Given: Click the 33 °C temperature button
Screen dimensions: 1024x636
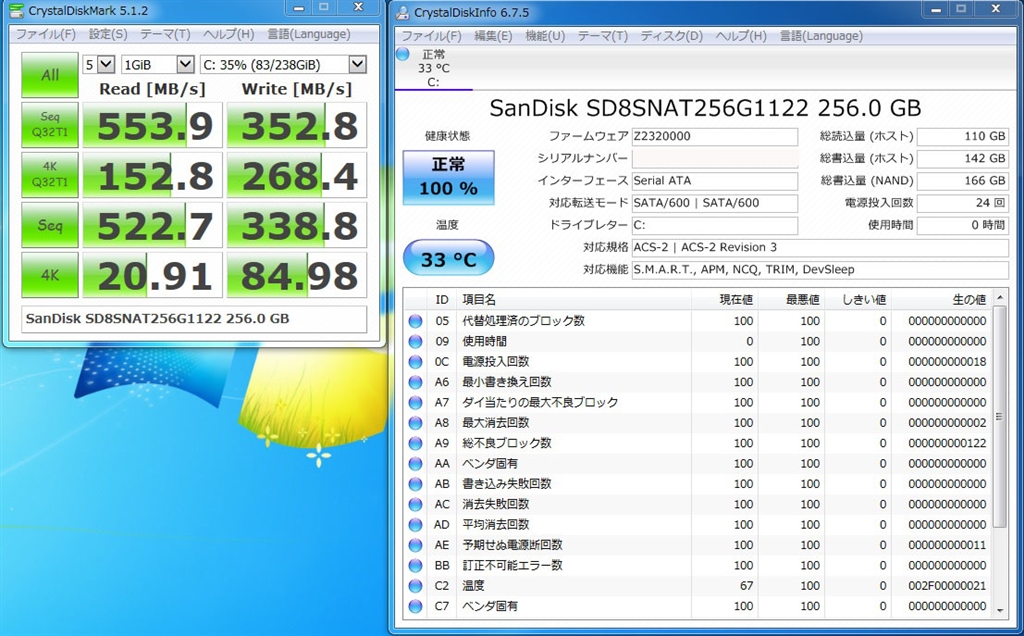Looking at the screenshot, I should coord(448,259).
